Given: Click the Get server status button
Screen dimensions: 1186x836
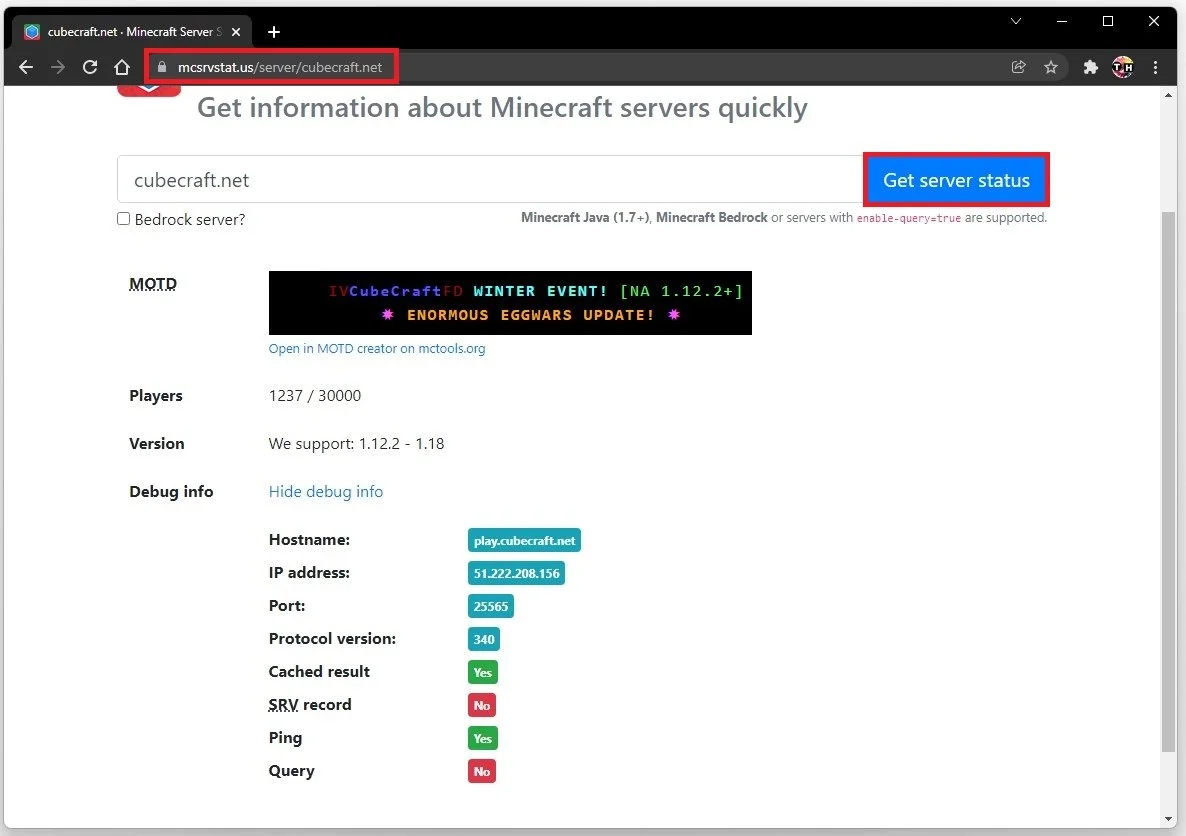Looking at the screenshot, I should tap(956, 180).
